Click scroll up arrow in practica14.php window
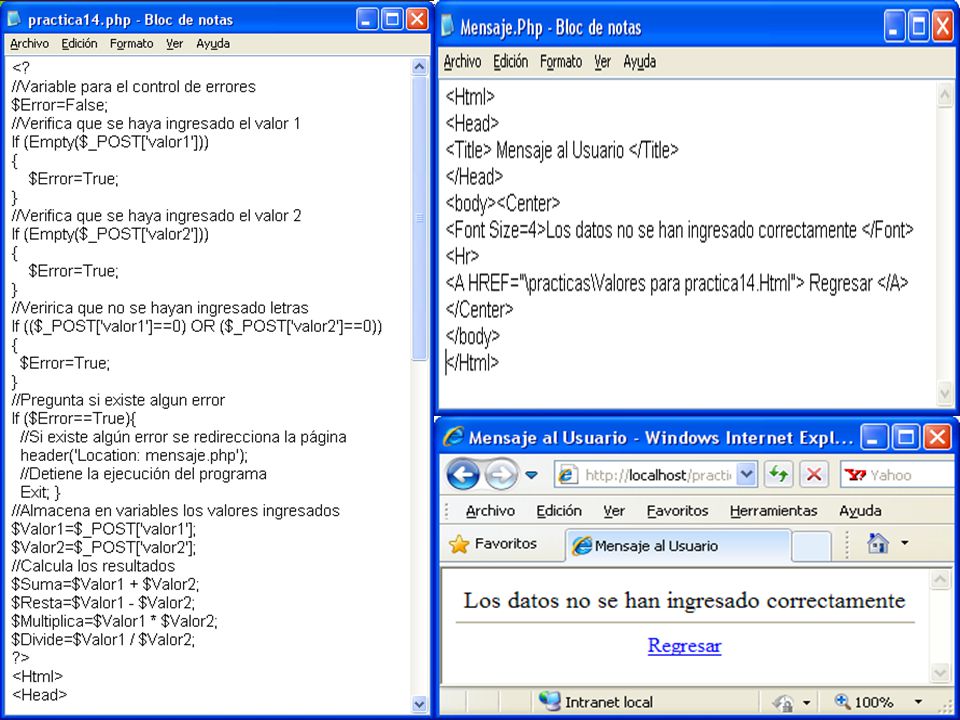960x720 pixels. click(x=419, y=66)
